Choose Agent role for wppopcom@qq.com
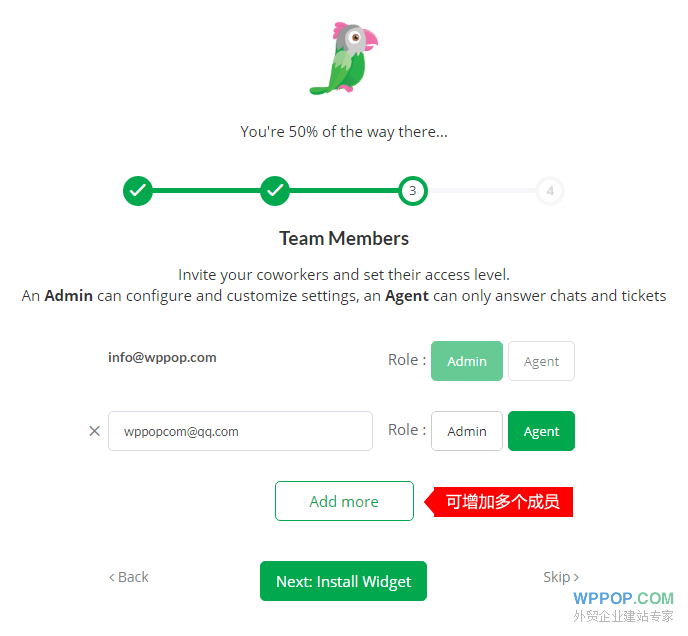688x636 pixels. tap(541, 431)
